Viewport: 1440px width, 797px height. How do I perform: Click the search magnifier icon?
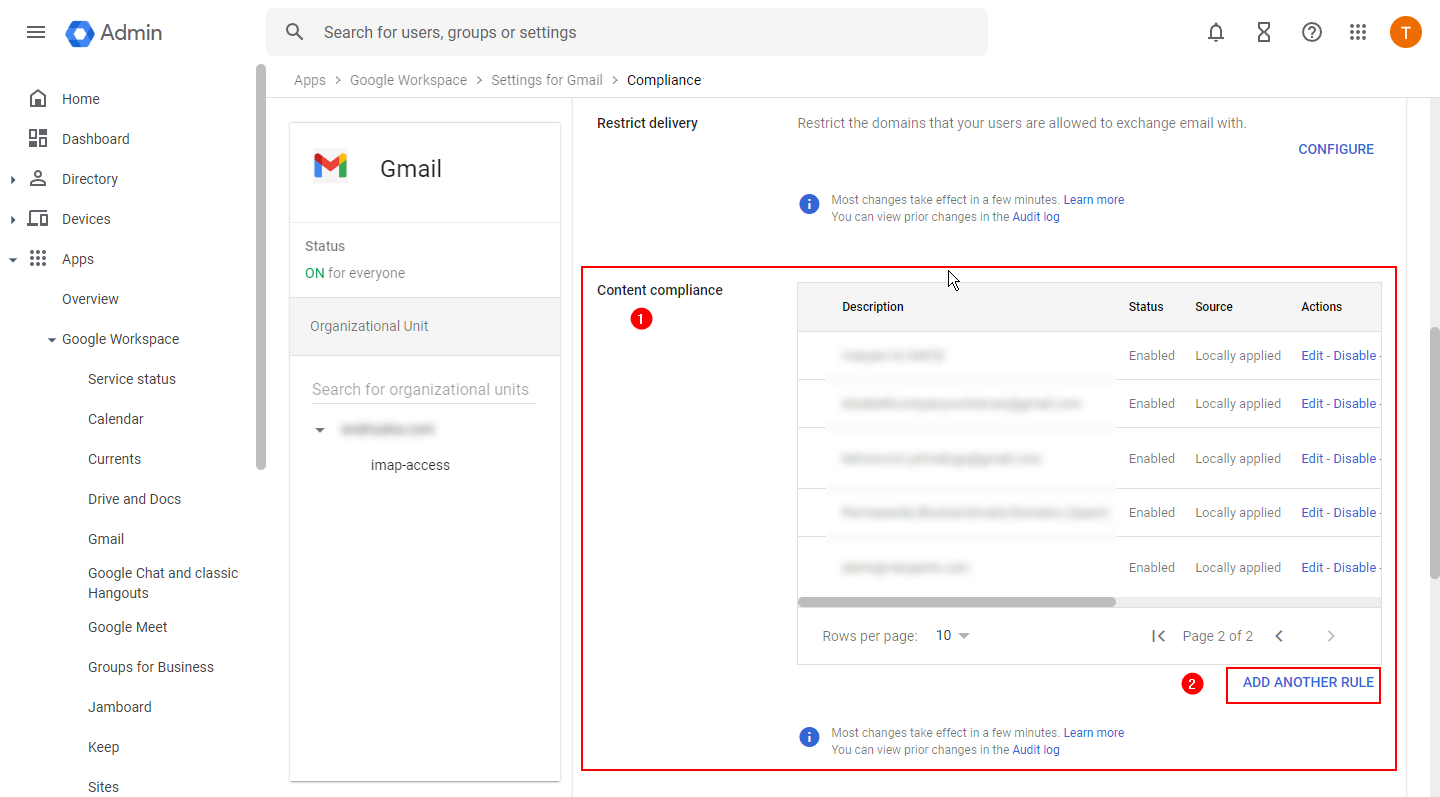tap(294, 32)
